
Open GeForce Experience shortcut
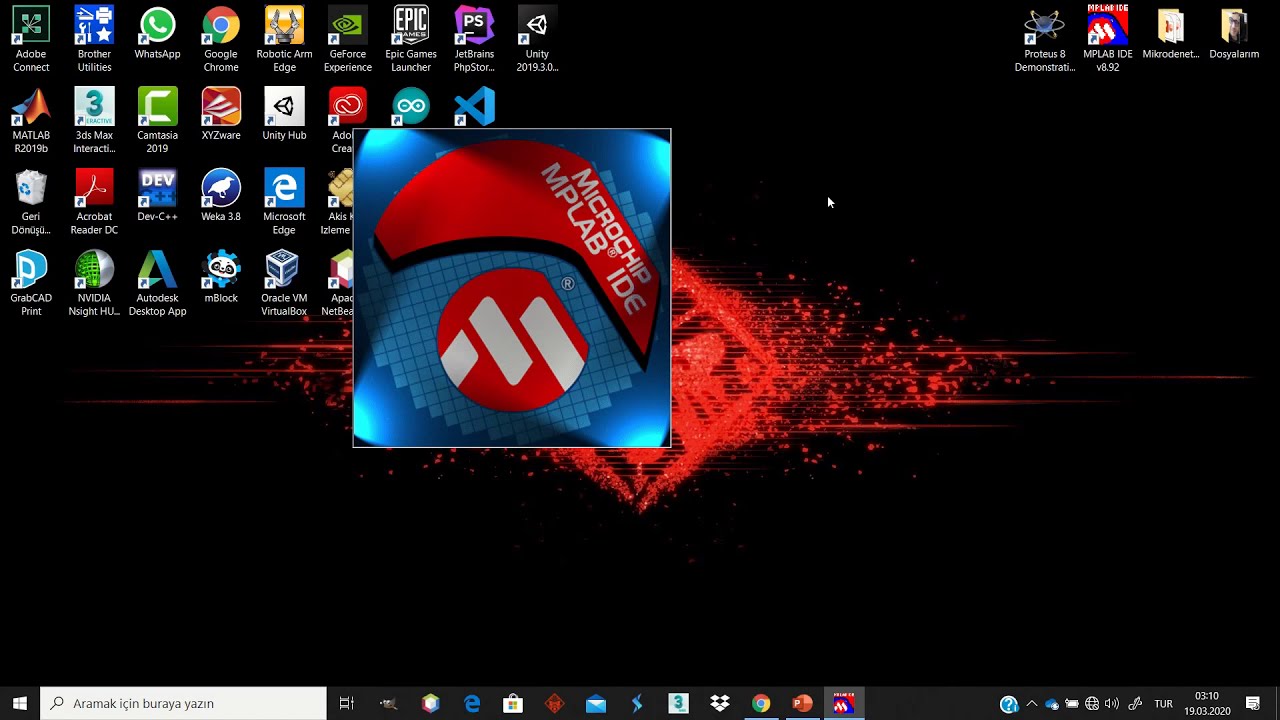pyautogui.click(x=348, y=40)
